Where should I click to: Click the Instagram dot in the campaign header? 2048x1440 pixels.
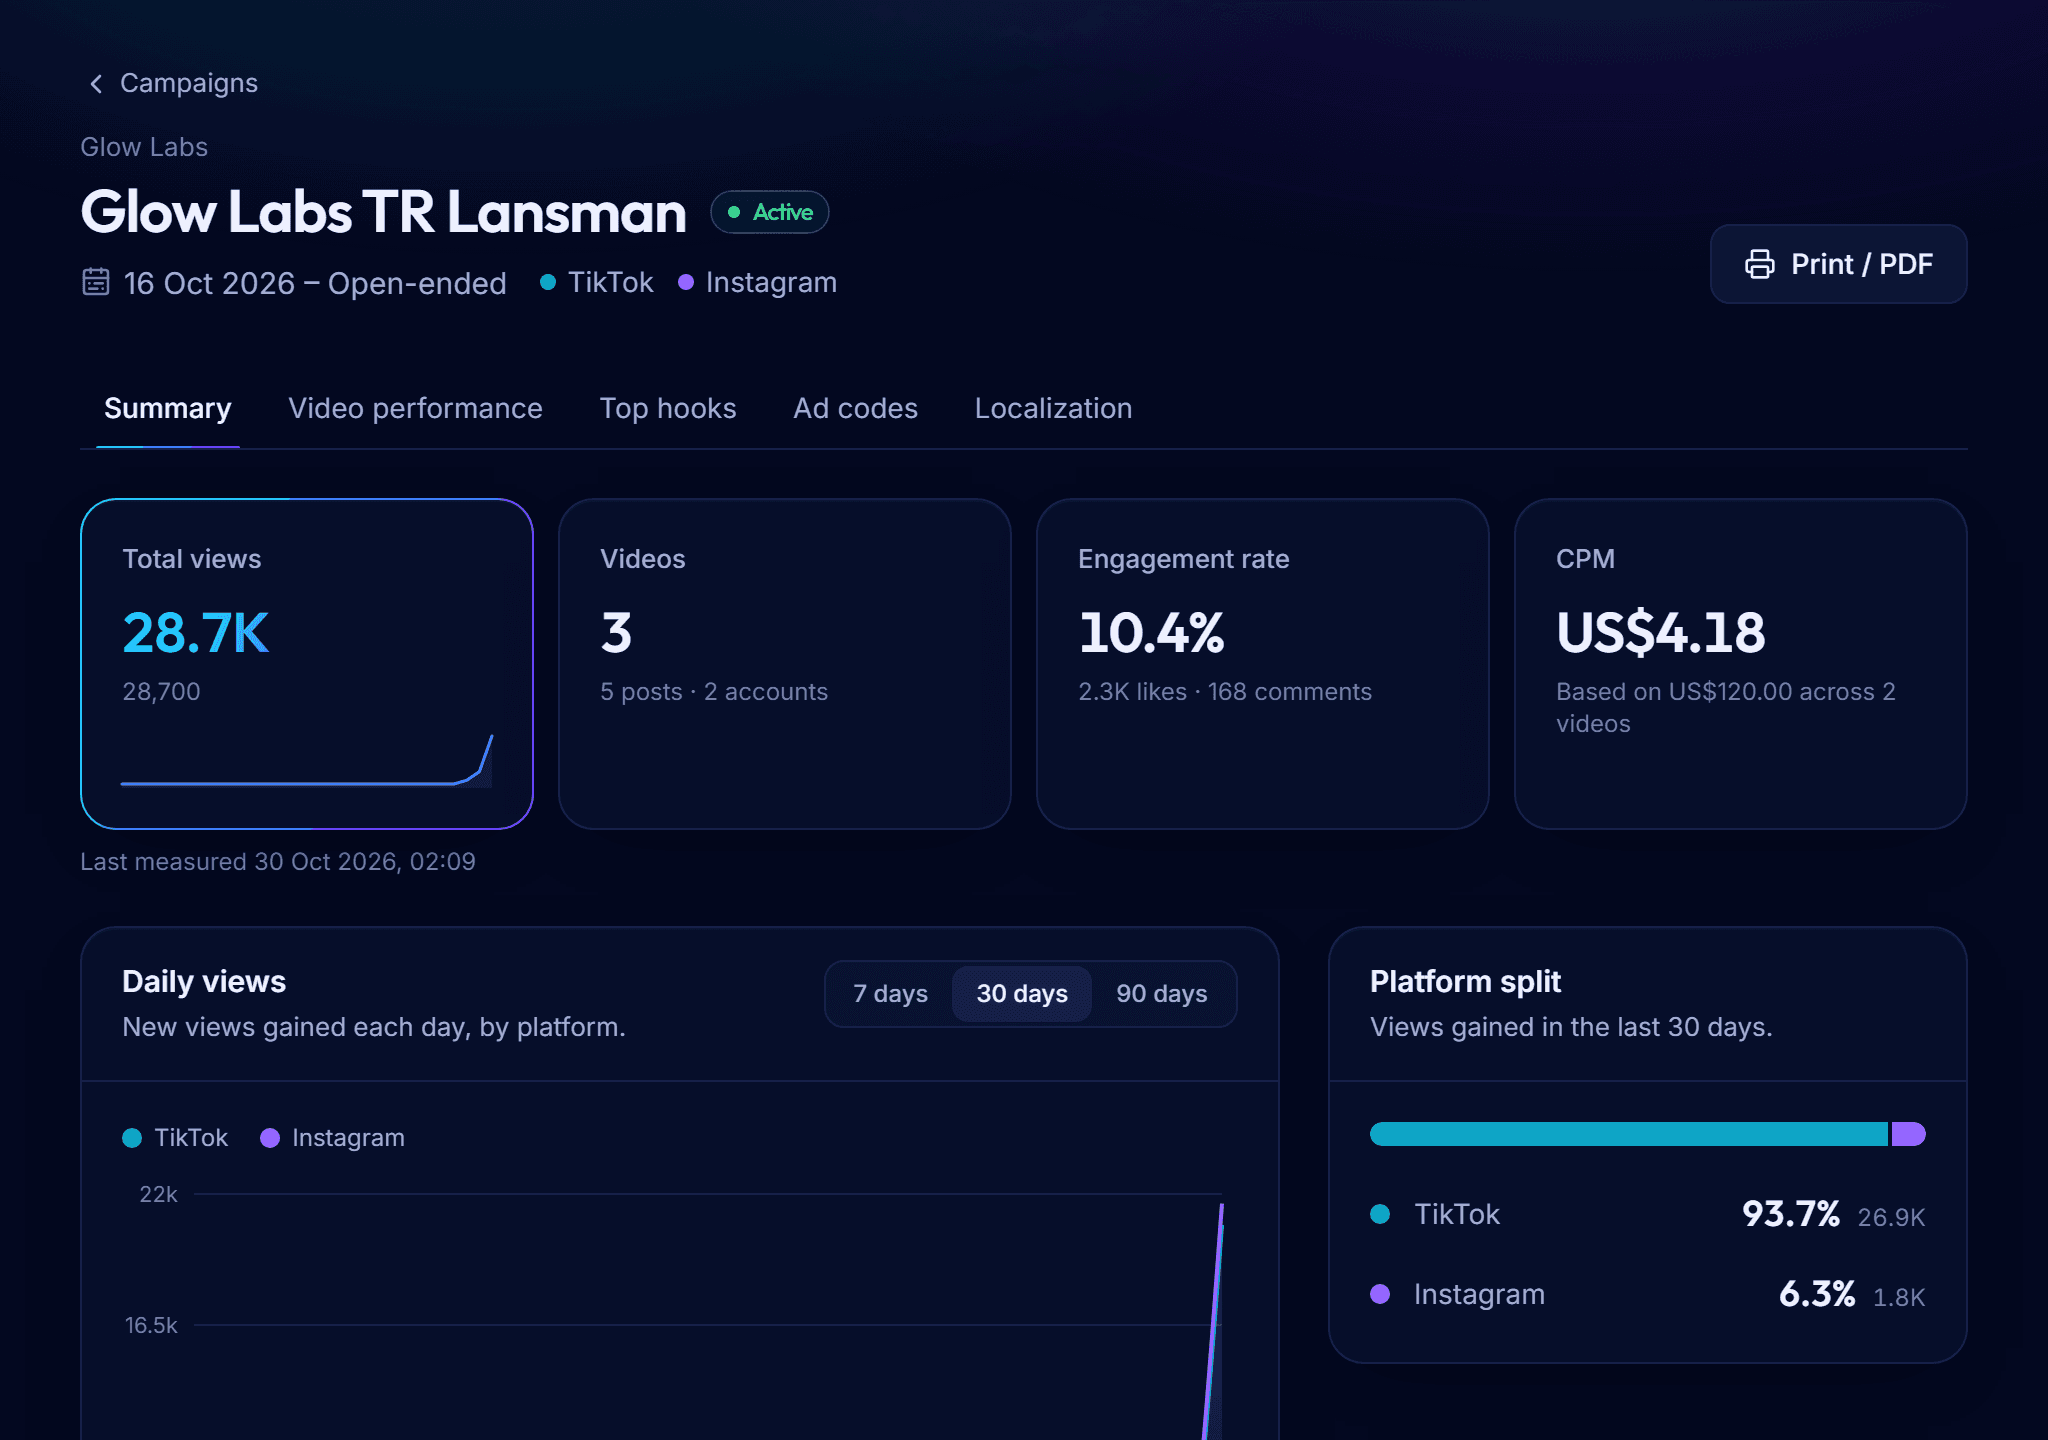coord(686,282)
